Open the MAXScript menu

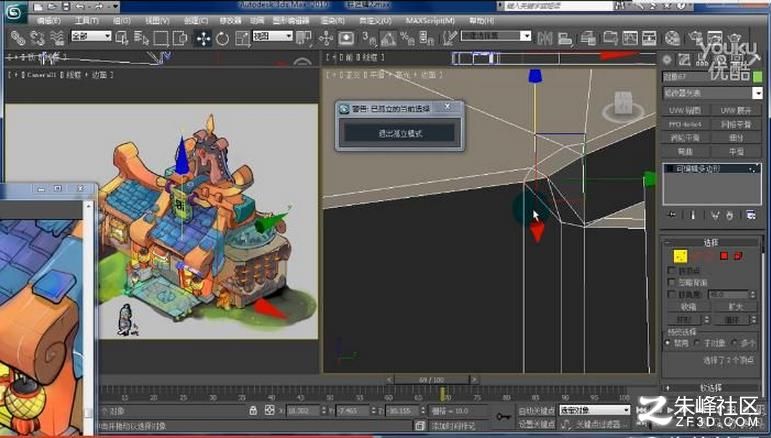[430, 21]
